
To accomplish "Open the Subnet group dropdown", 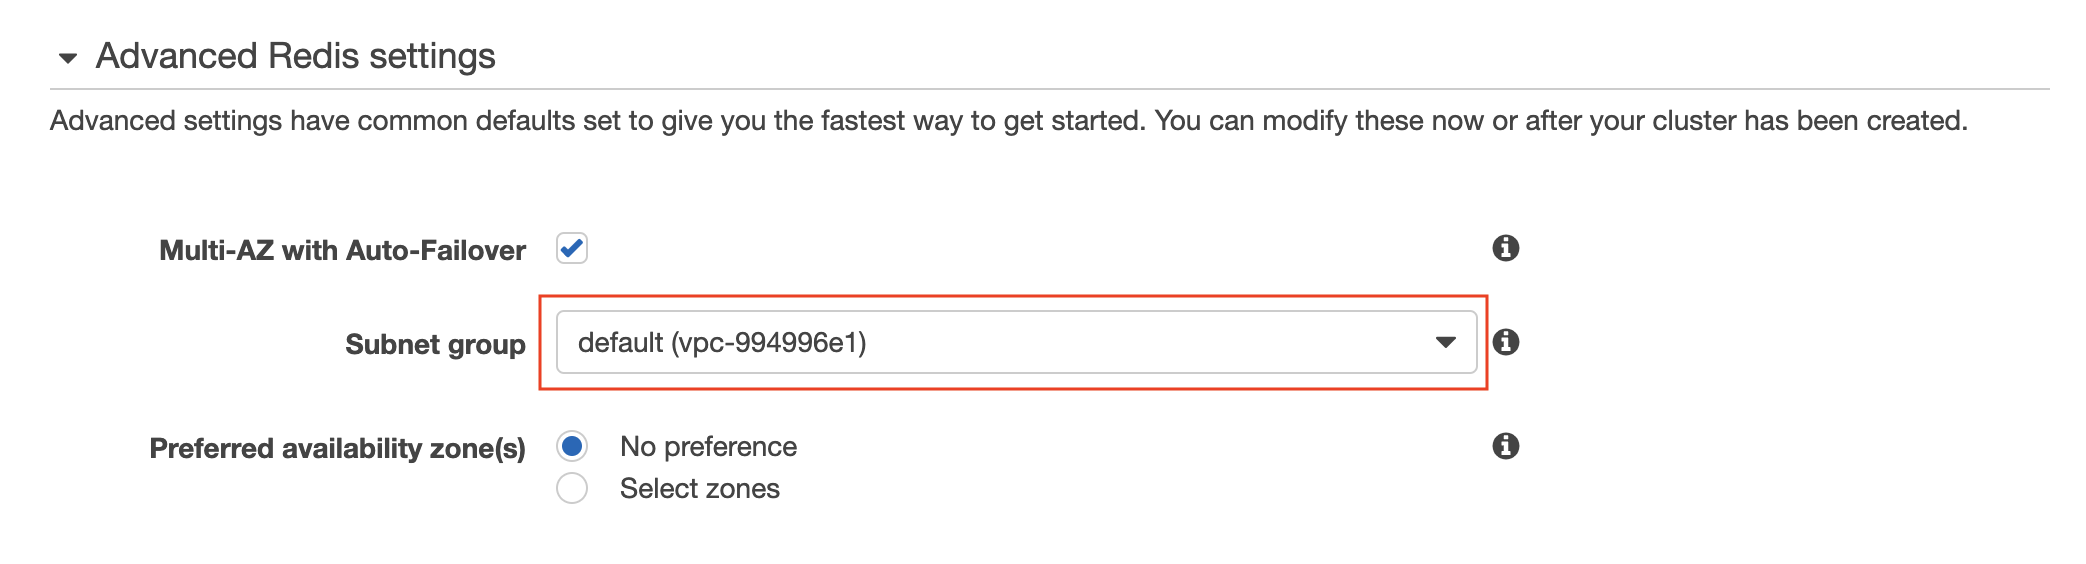I will pyautogui.click(x=1016, y=342).
